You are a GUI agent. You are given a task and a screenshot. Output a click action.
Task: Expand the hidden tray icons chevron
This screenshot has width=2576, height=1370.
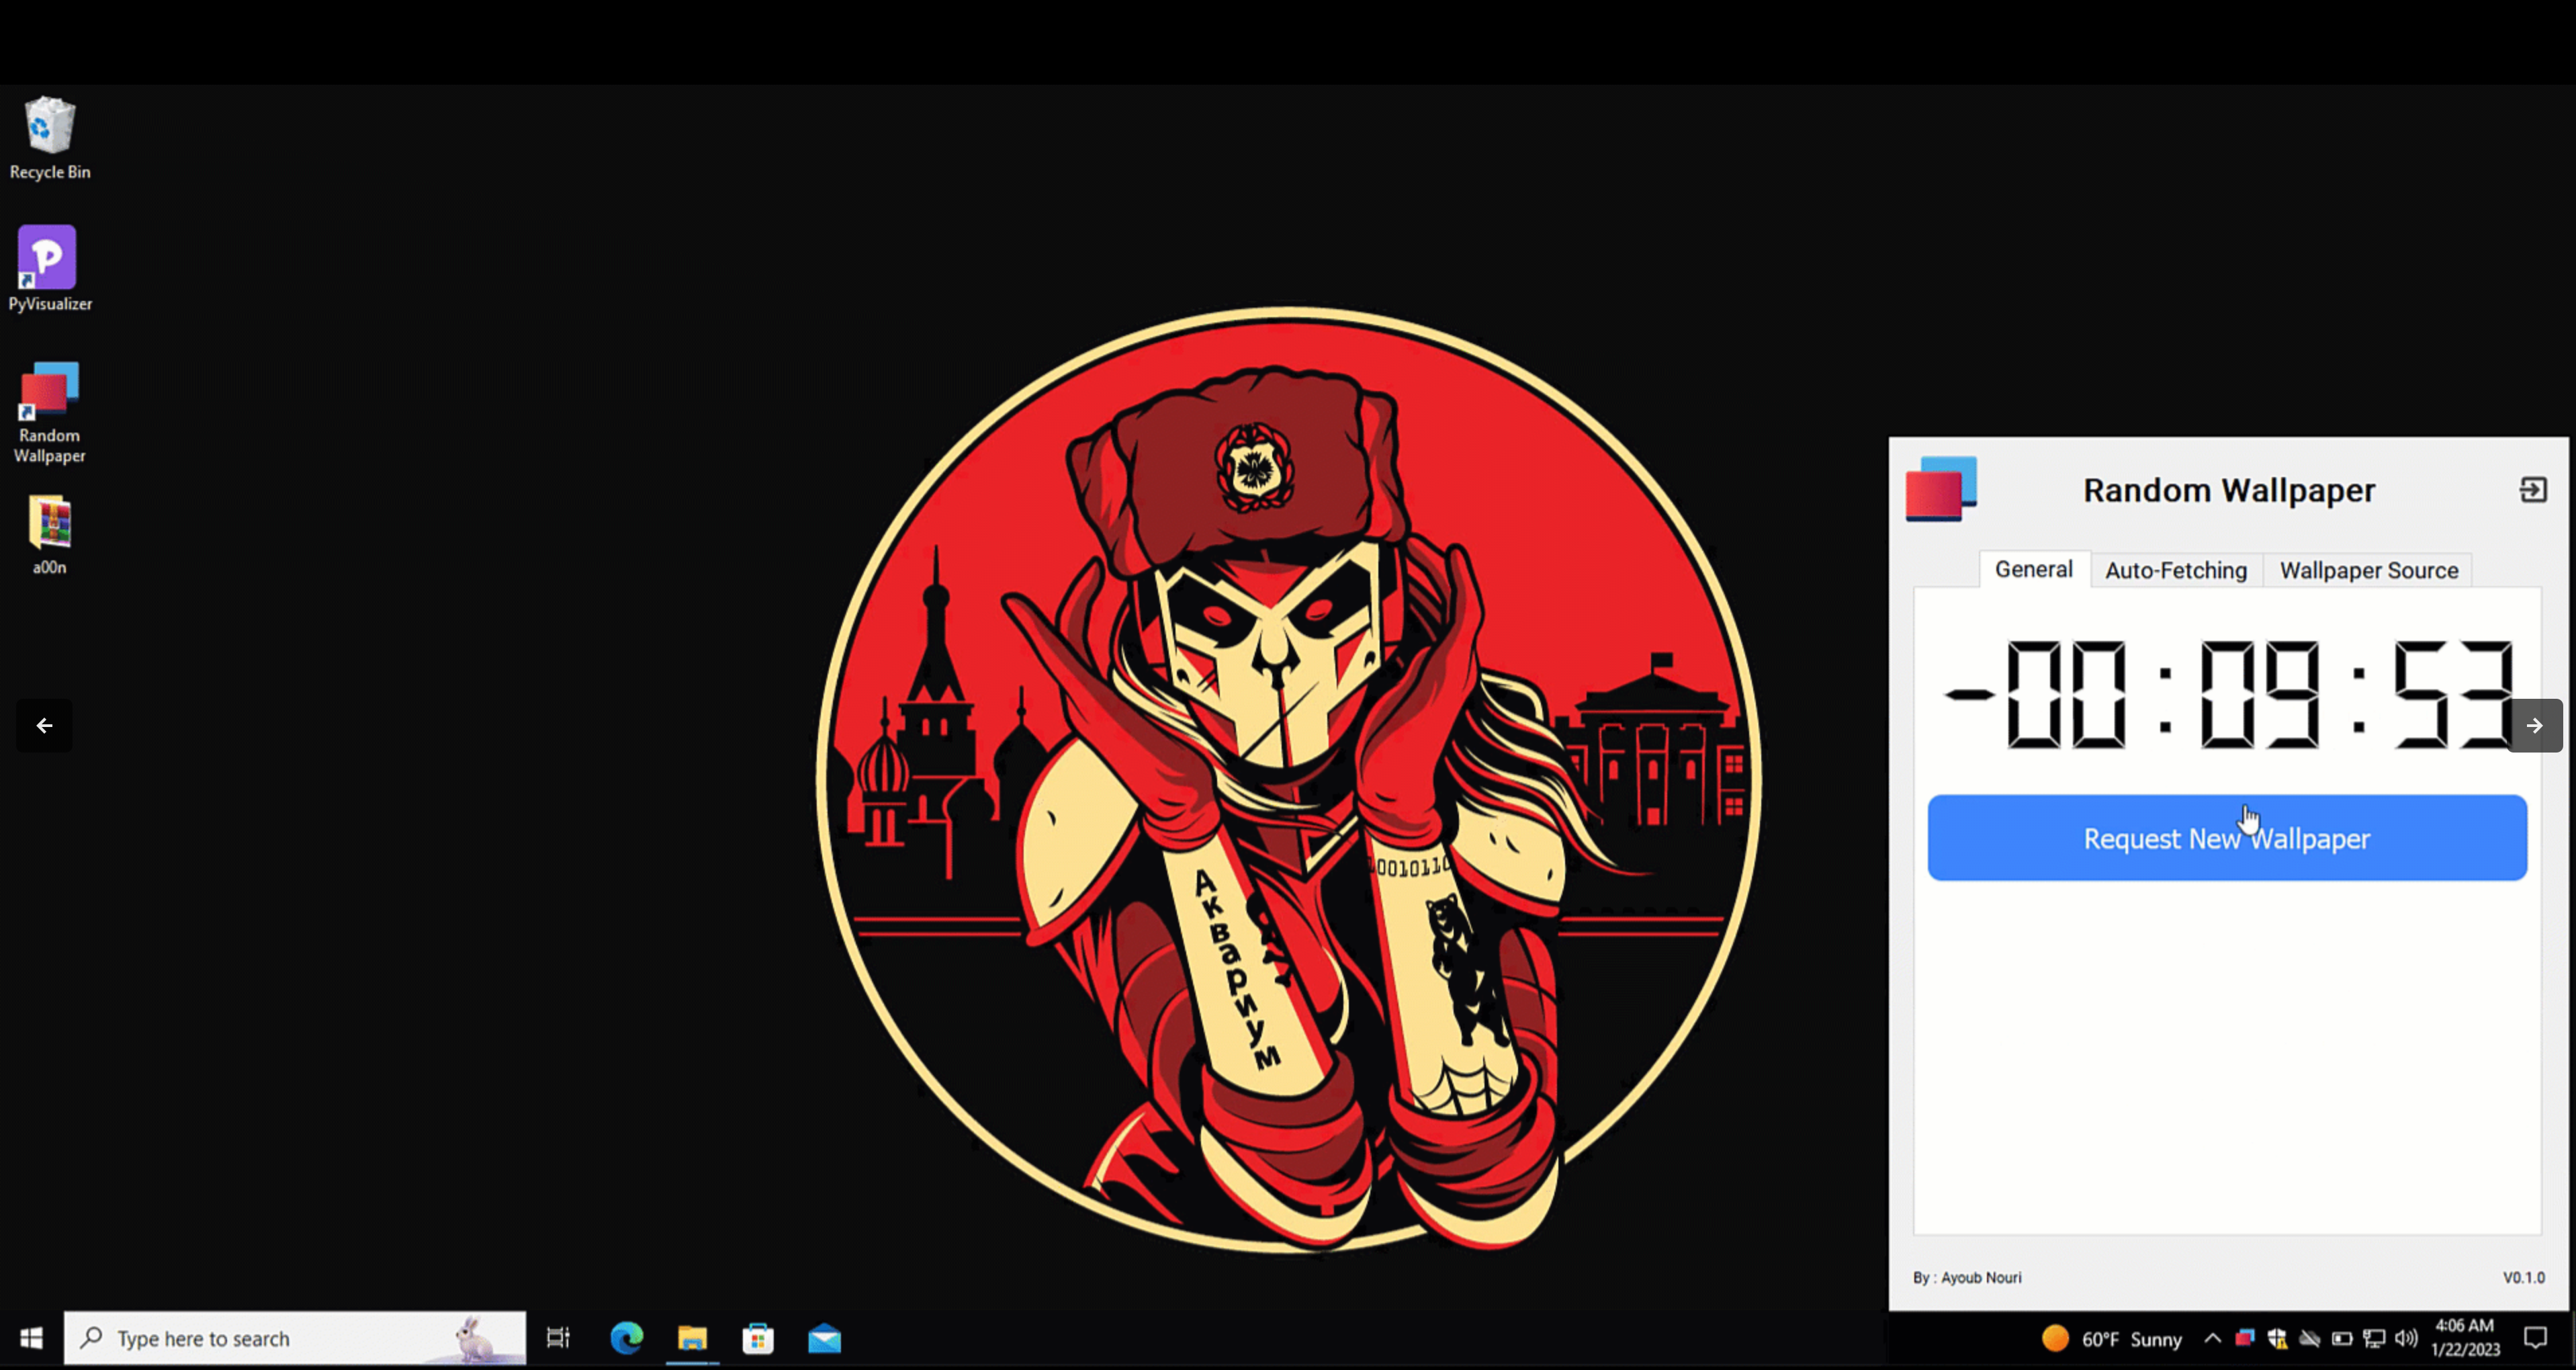2212,1338
